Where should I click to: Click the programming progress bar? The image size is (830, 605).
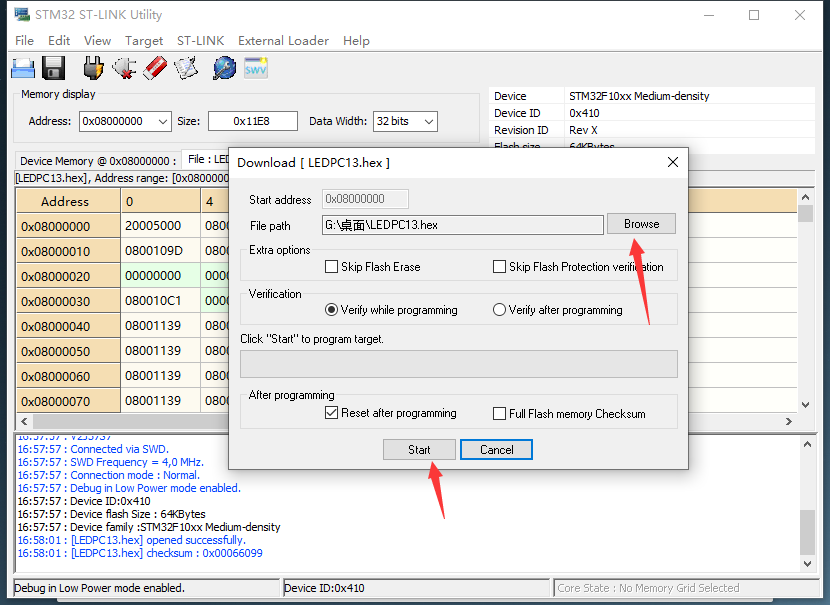tap(458, 364)
